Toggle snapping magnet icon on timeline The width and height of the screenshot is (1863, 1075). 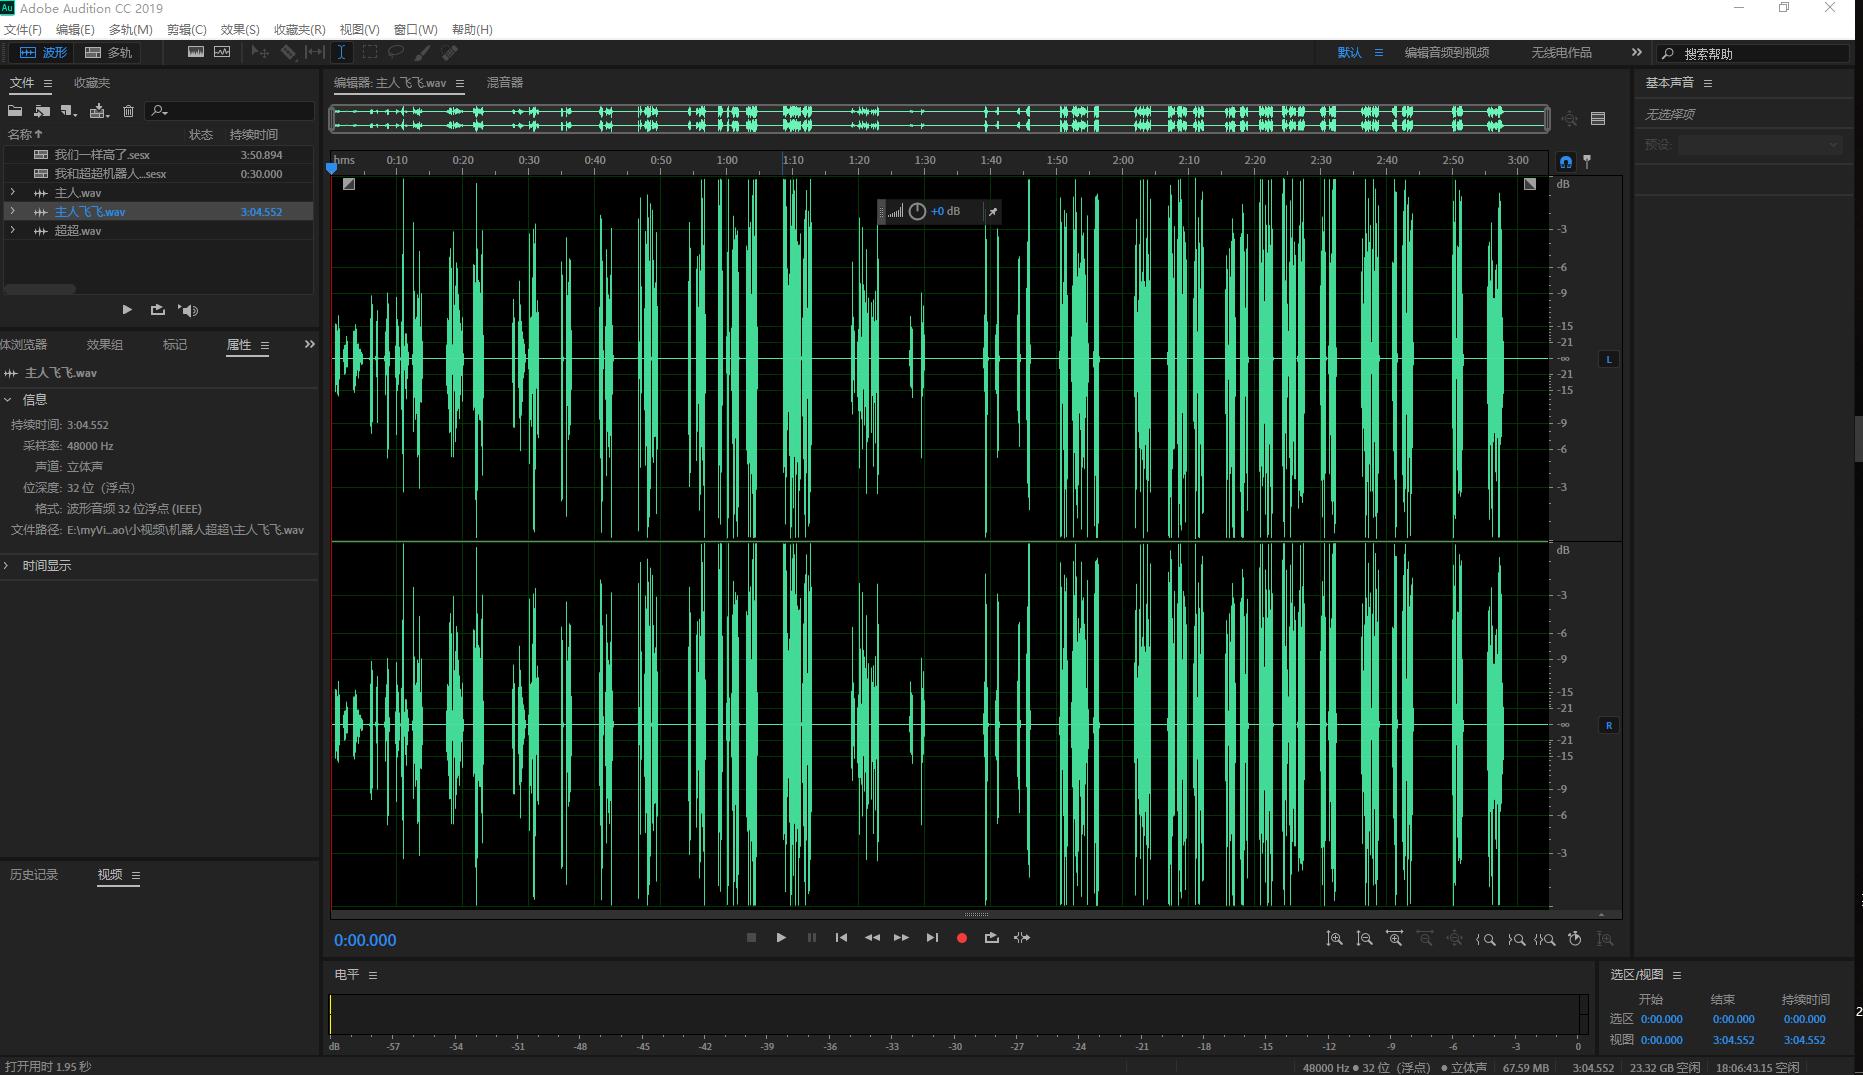coord(1565,161)
